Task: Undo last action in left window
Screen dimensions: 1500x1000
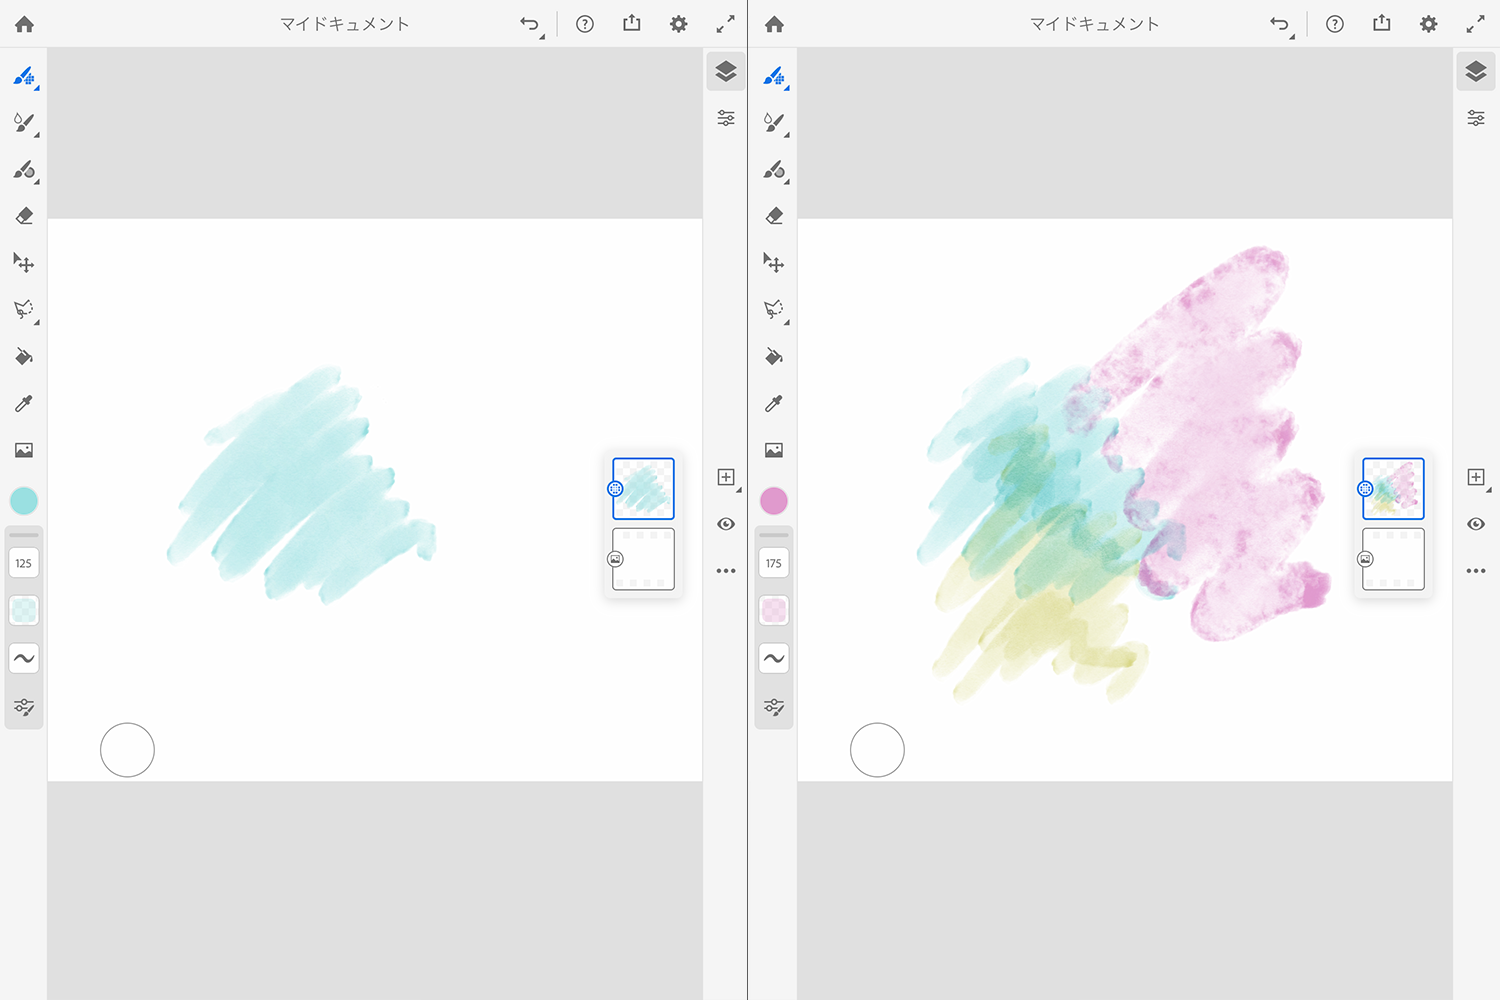Action: [x=530, y=24]
